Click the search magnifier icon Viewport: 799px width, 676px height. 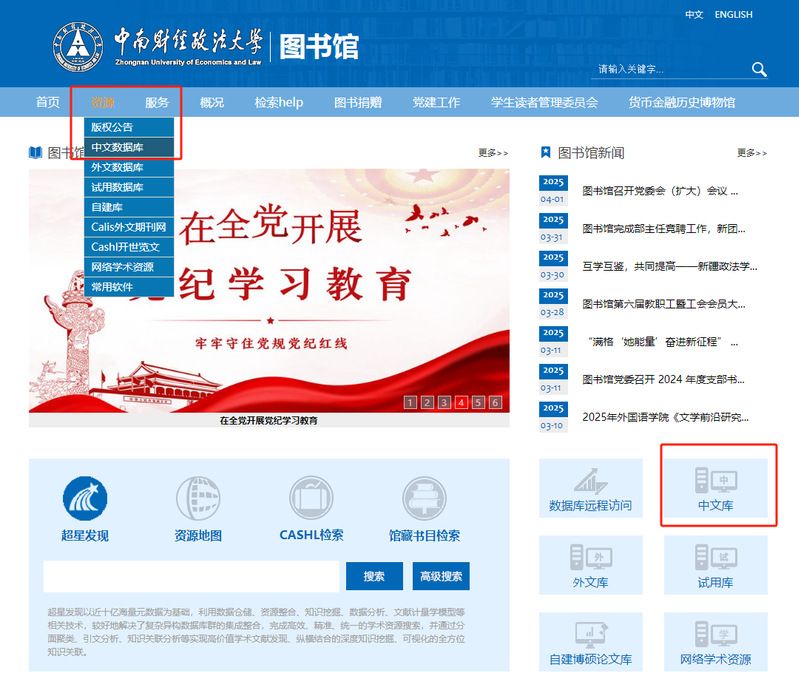[x=759, y=69]
